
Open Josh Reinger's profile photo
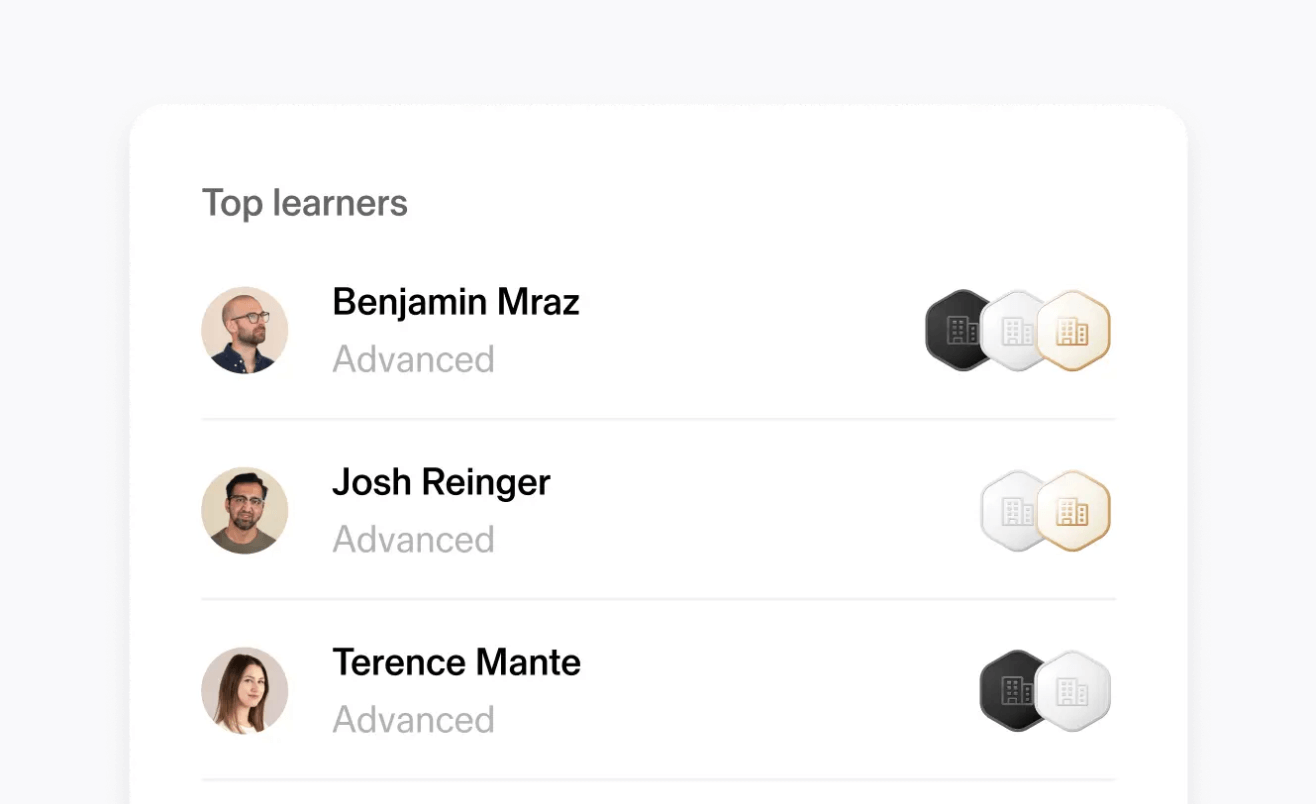tap(245, 510)
